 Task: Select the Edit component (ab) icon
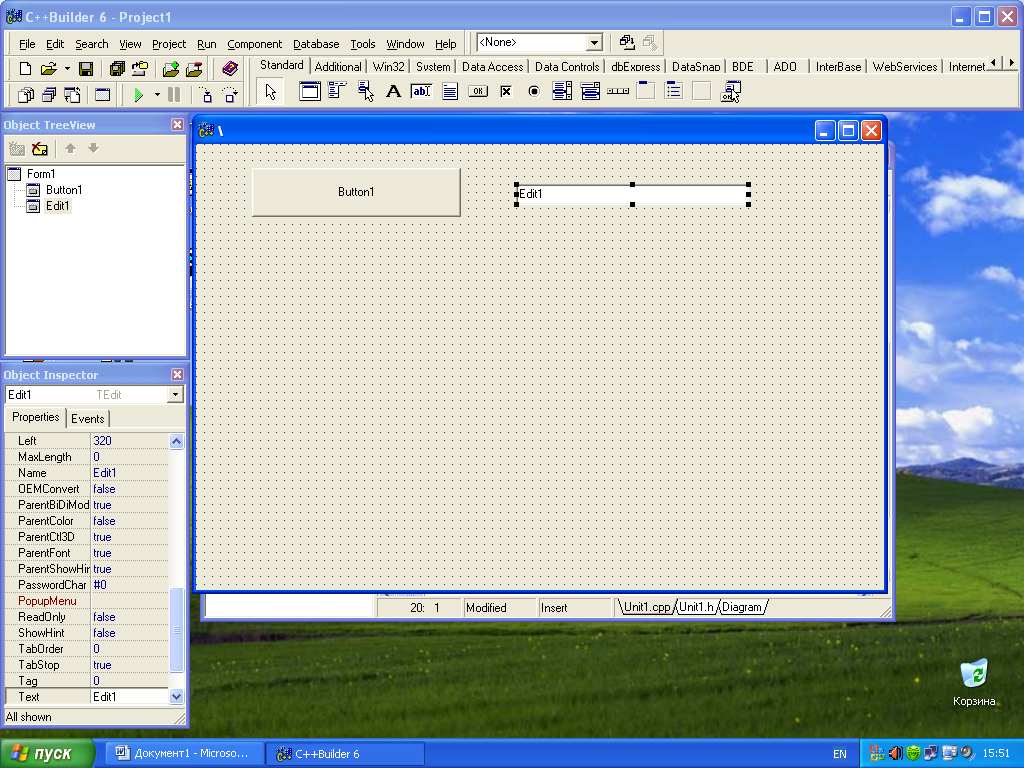tap(421, 91)
